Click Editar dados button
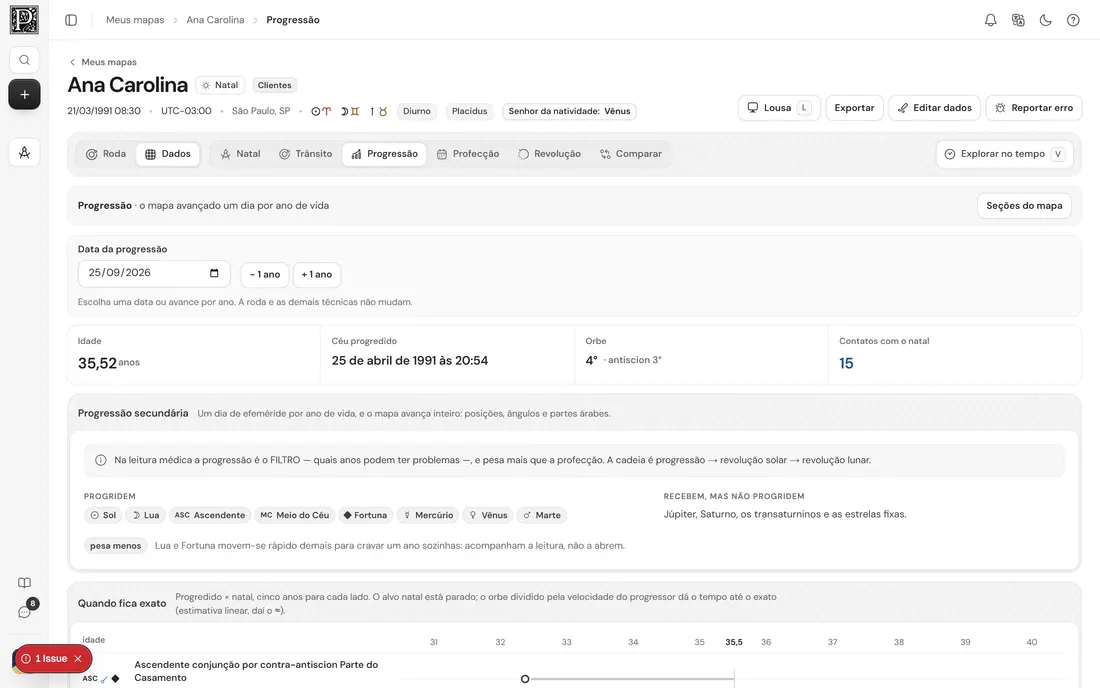Viewport: 1100px width, 688px height. click(x=934, y=108)
